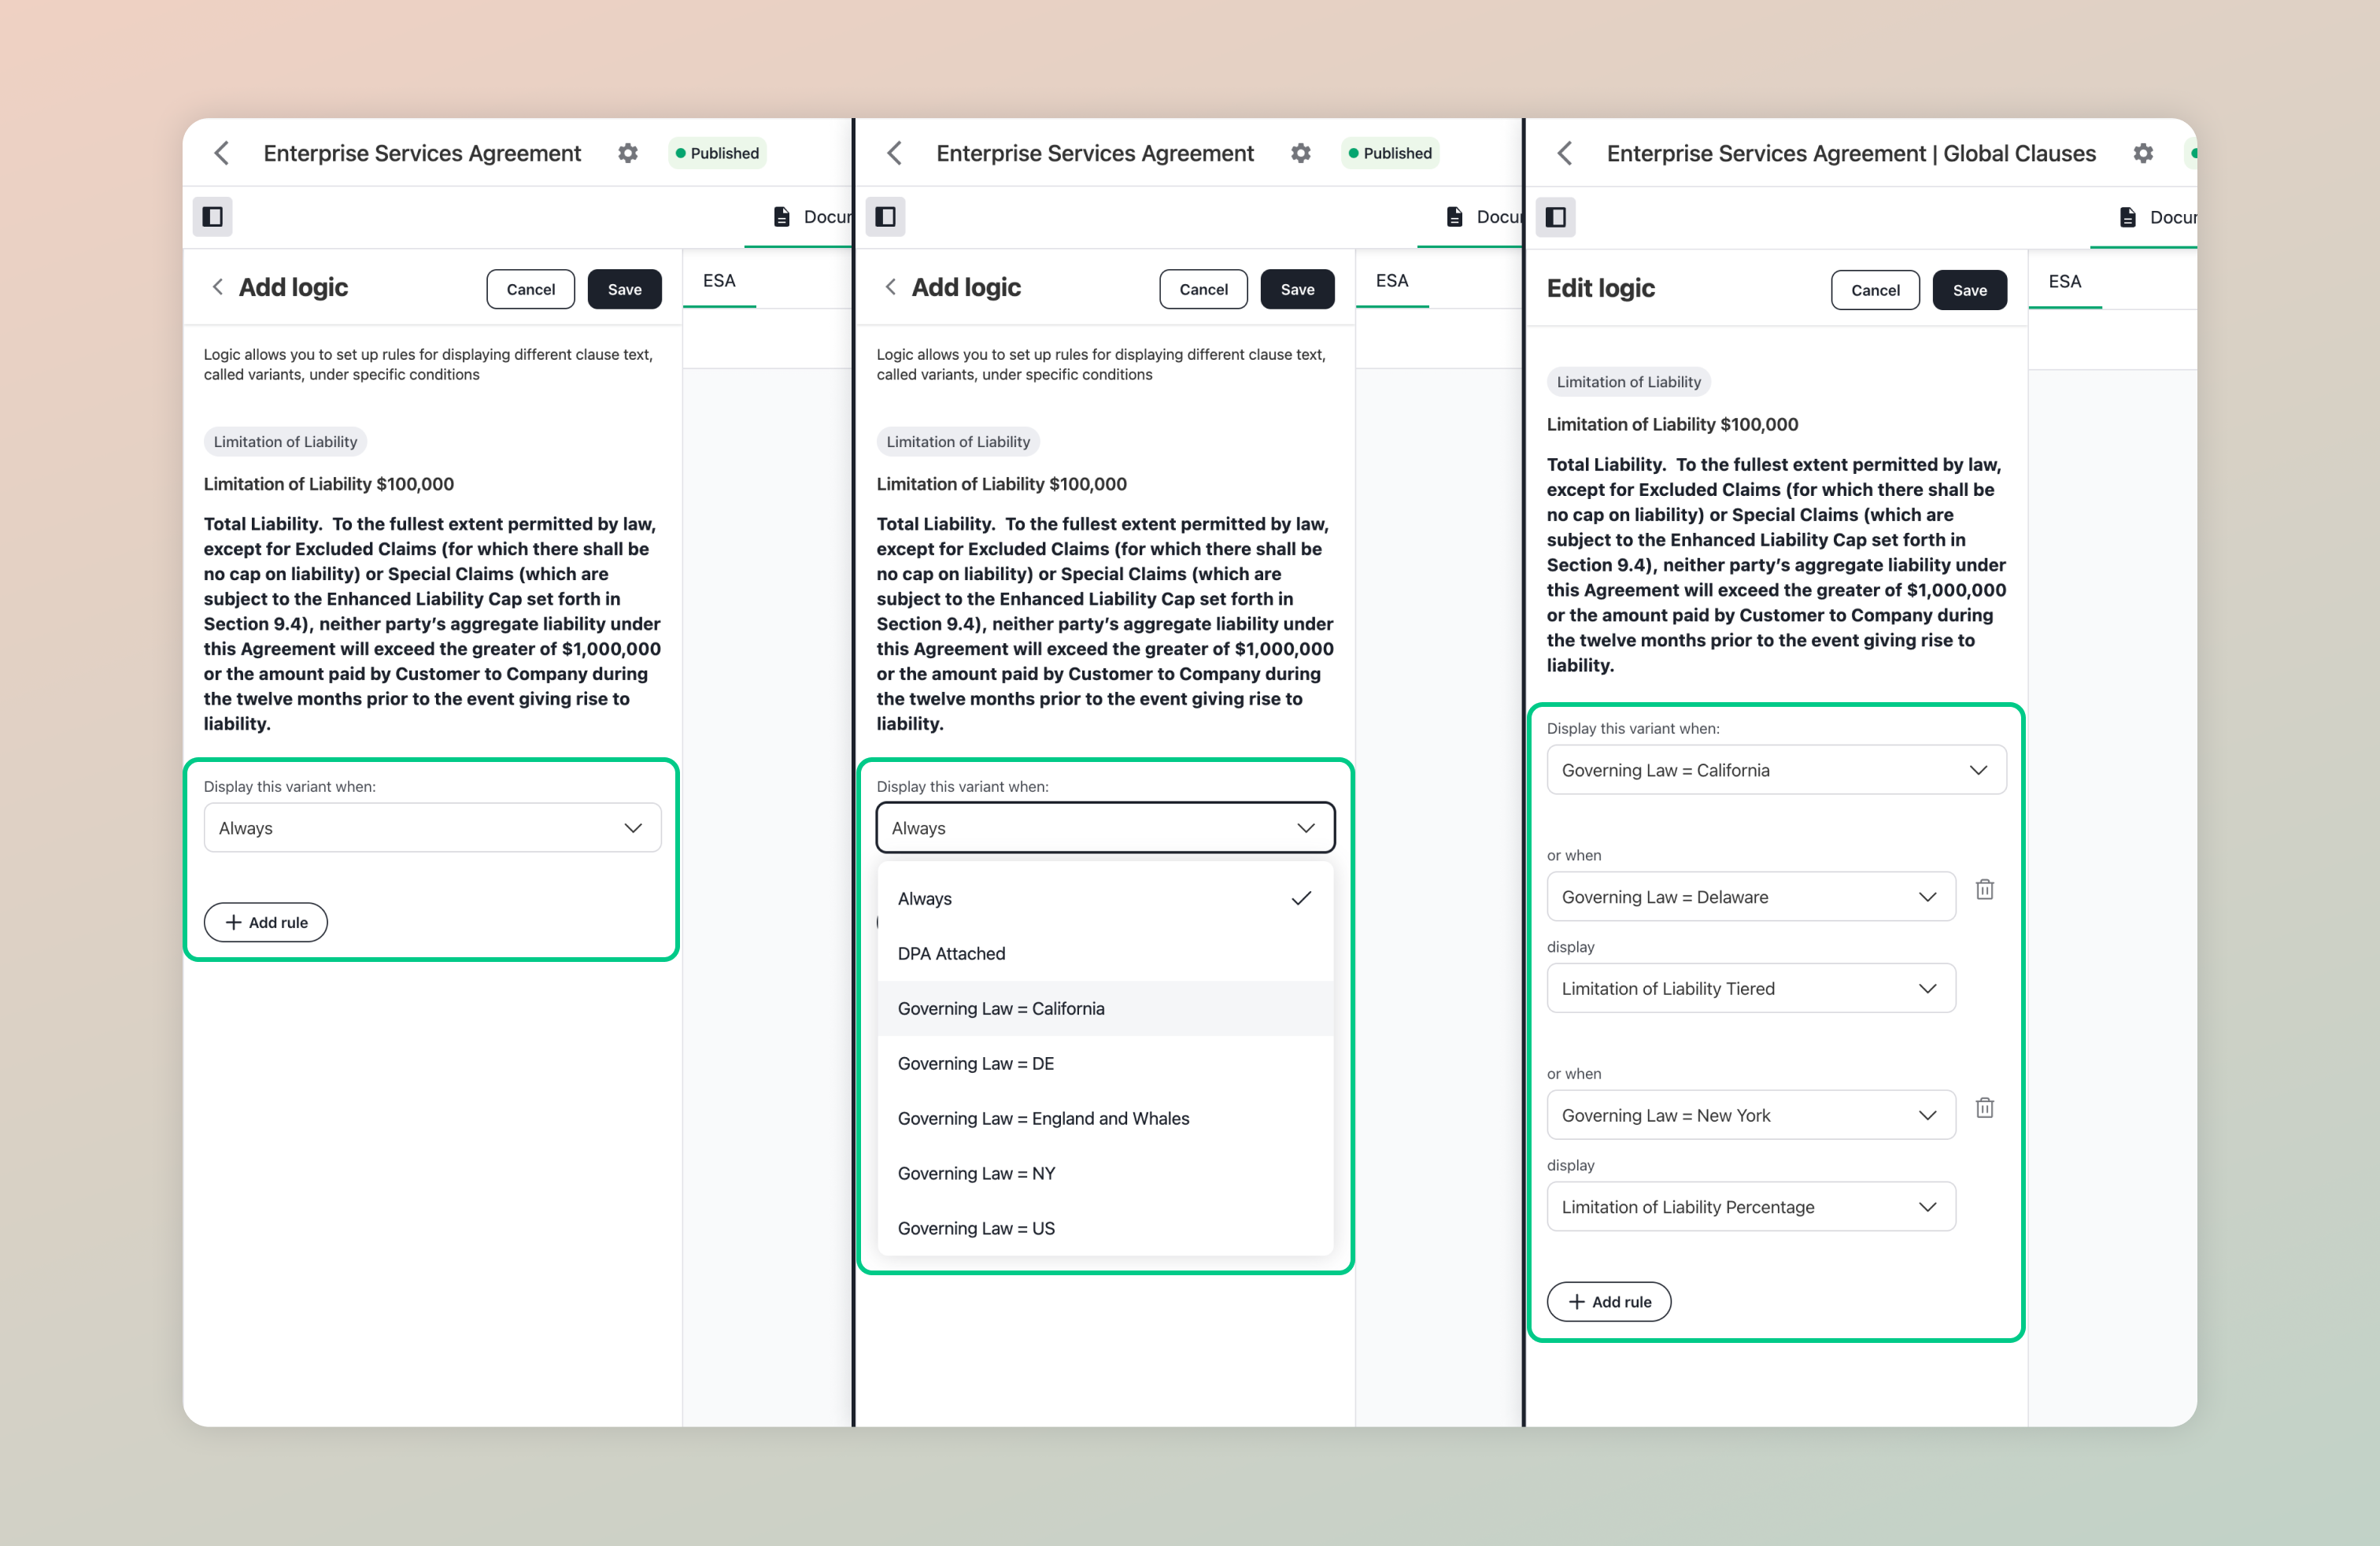Select Governing Law = DE option
Viewport: 2380px width, 1546px height.
tap(1106, 1063)
